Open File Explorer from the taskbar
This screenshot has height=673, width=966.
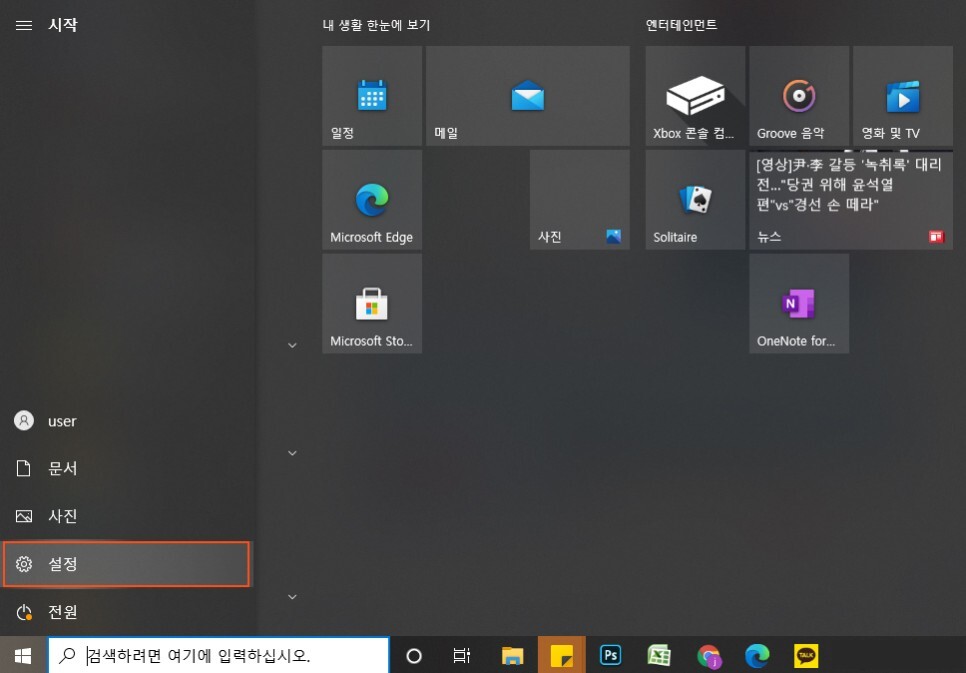coord(513,656)
